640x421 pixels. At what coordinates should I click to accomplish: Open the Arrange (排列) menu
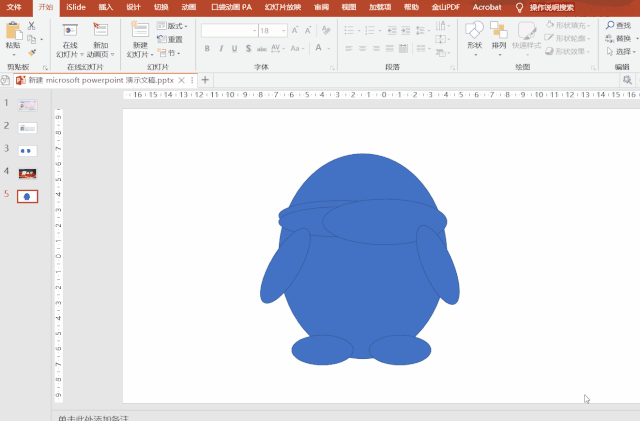[x=499, y=39]
